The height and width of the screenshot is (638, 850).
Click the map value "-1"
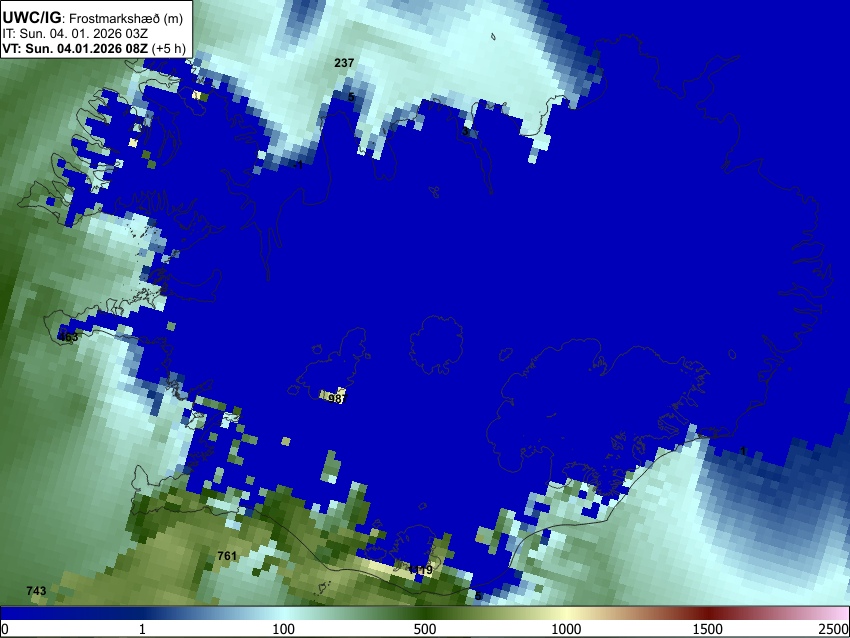coord(298,165)
